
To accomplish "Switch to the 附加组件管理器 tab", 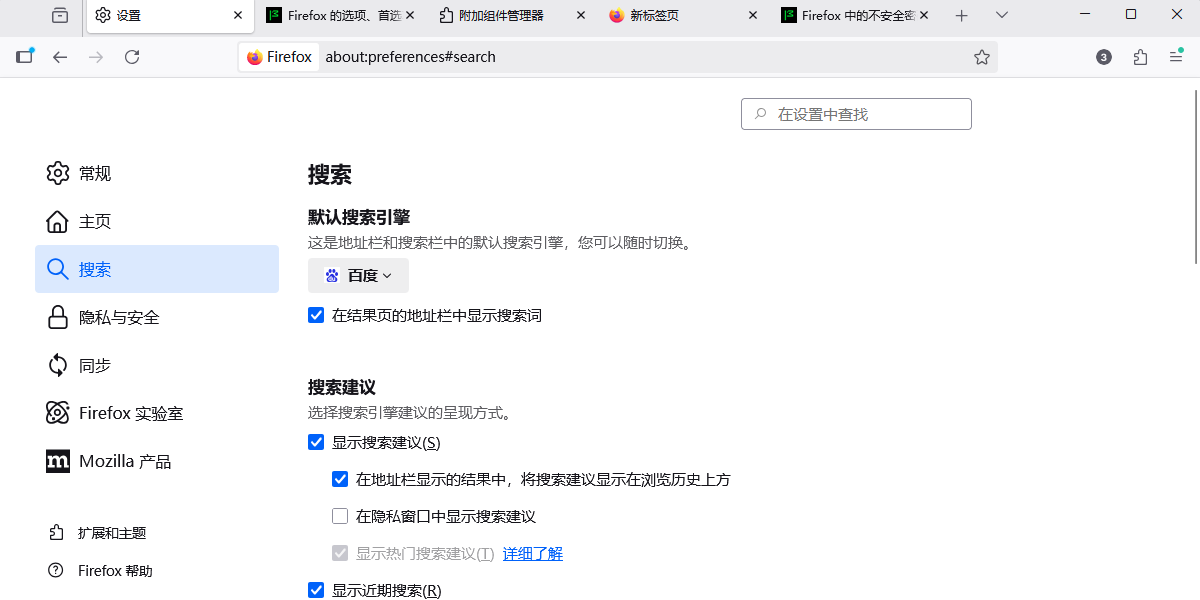I will pyautogui.click(x=512, y=15).
